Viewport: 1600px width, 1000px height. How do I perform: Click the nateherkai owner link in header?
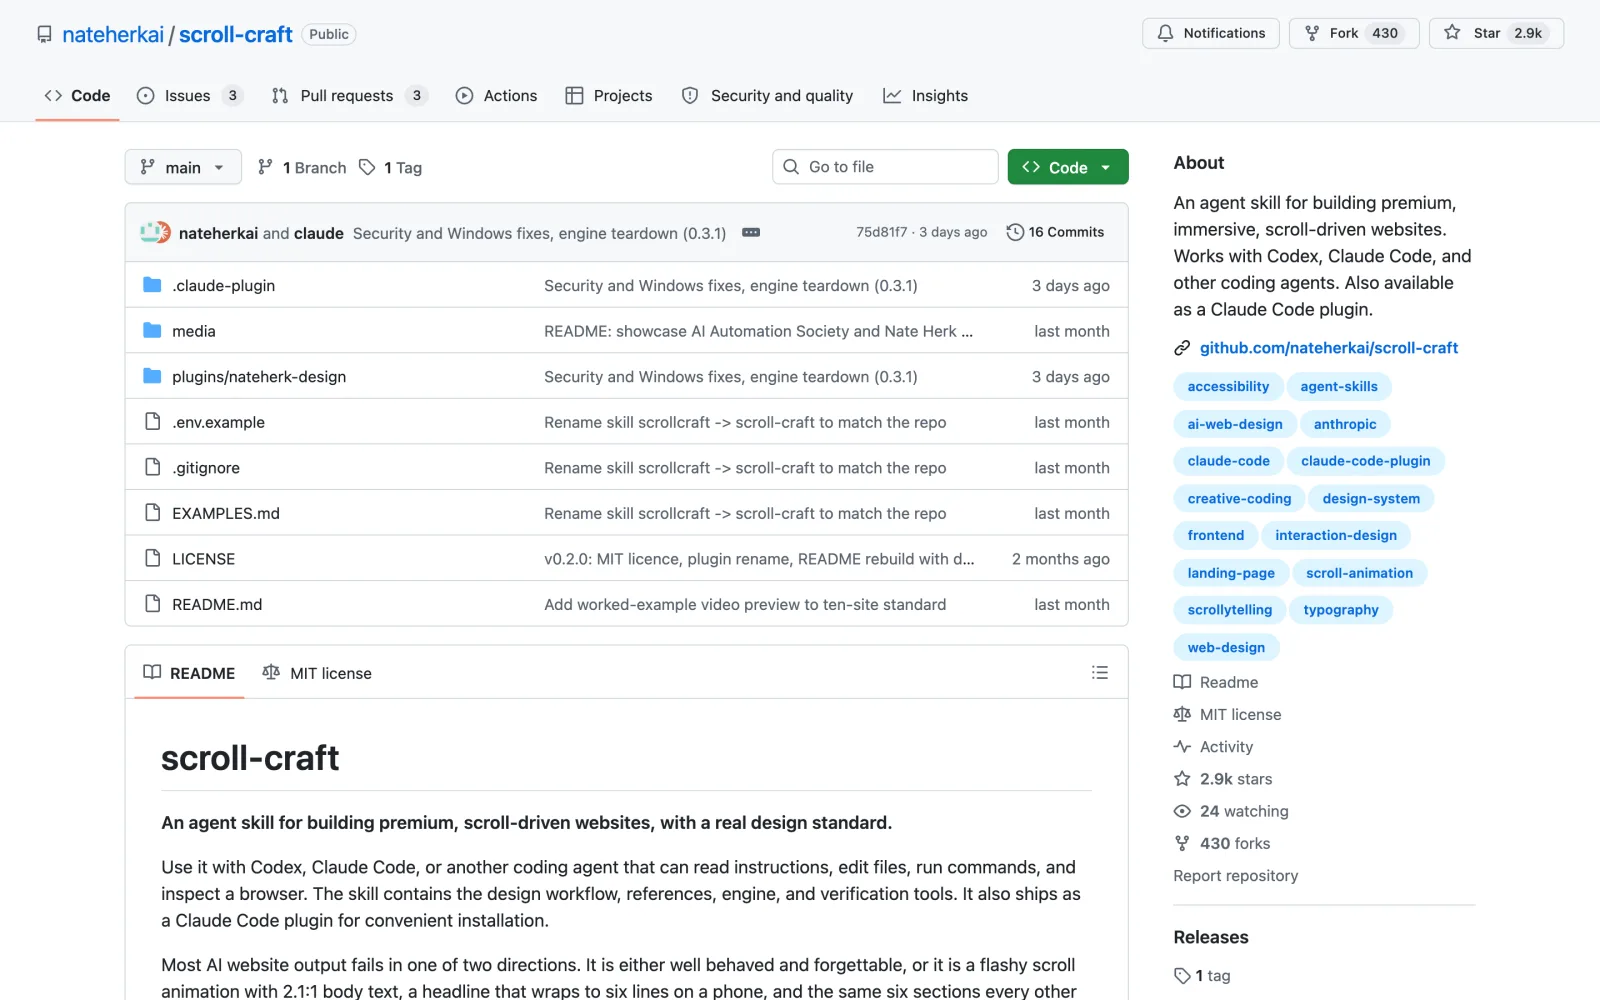[x=113, y=34]
